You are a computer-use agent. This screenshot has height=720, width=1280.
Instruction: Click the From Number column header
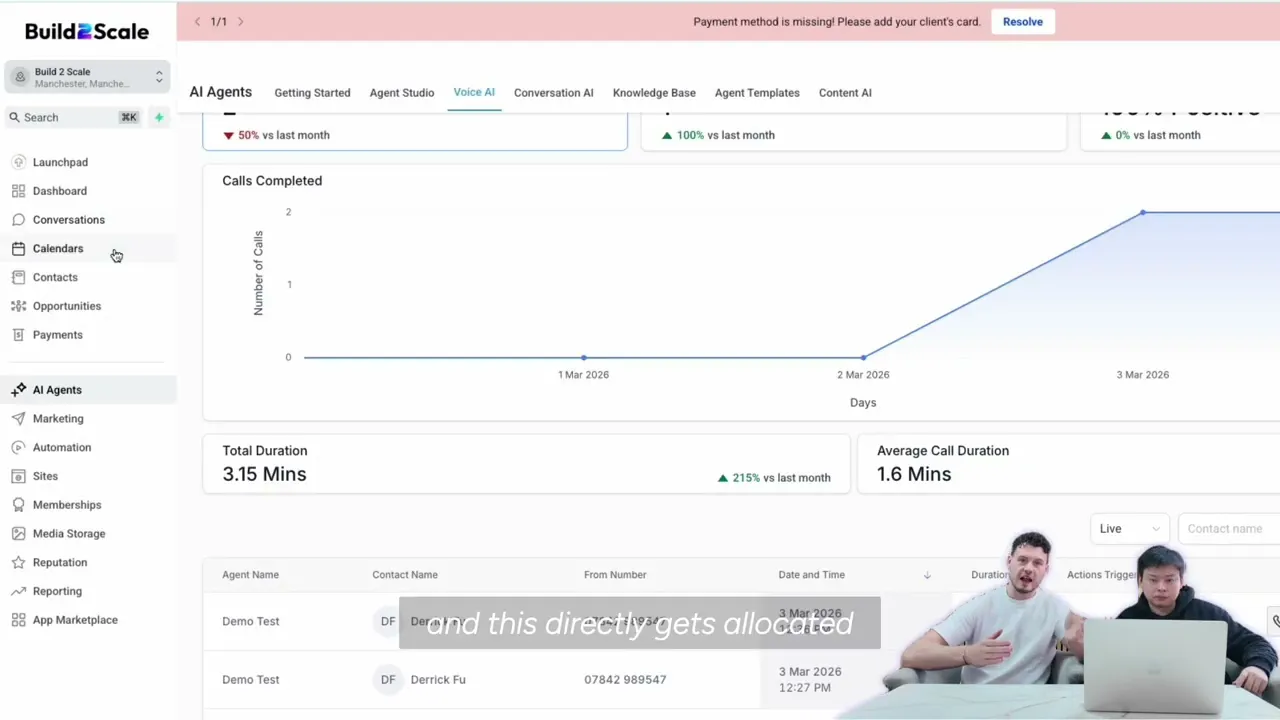pyautogui.click(x=615, y=575)
